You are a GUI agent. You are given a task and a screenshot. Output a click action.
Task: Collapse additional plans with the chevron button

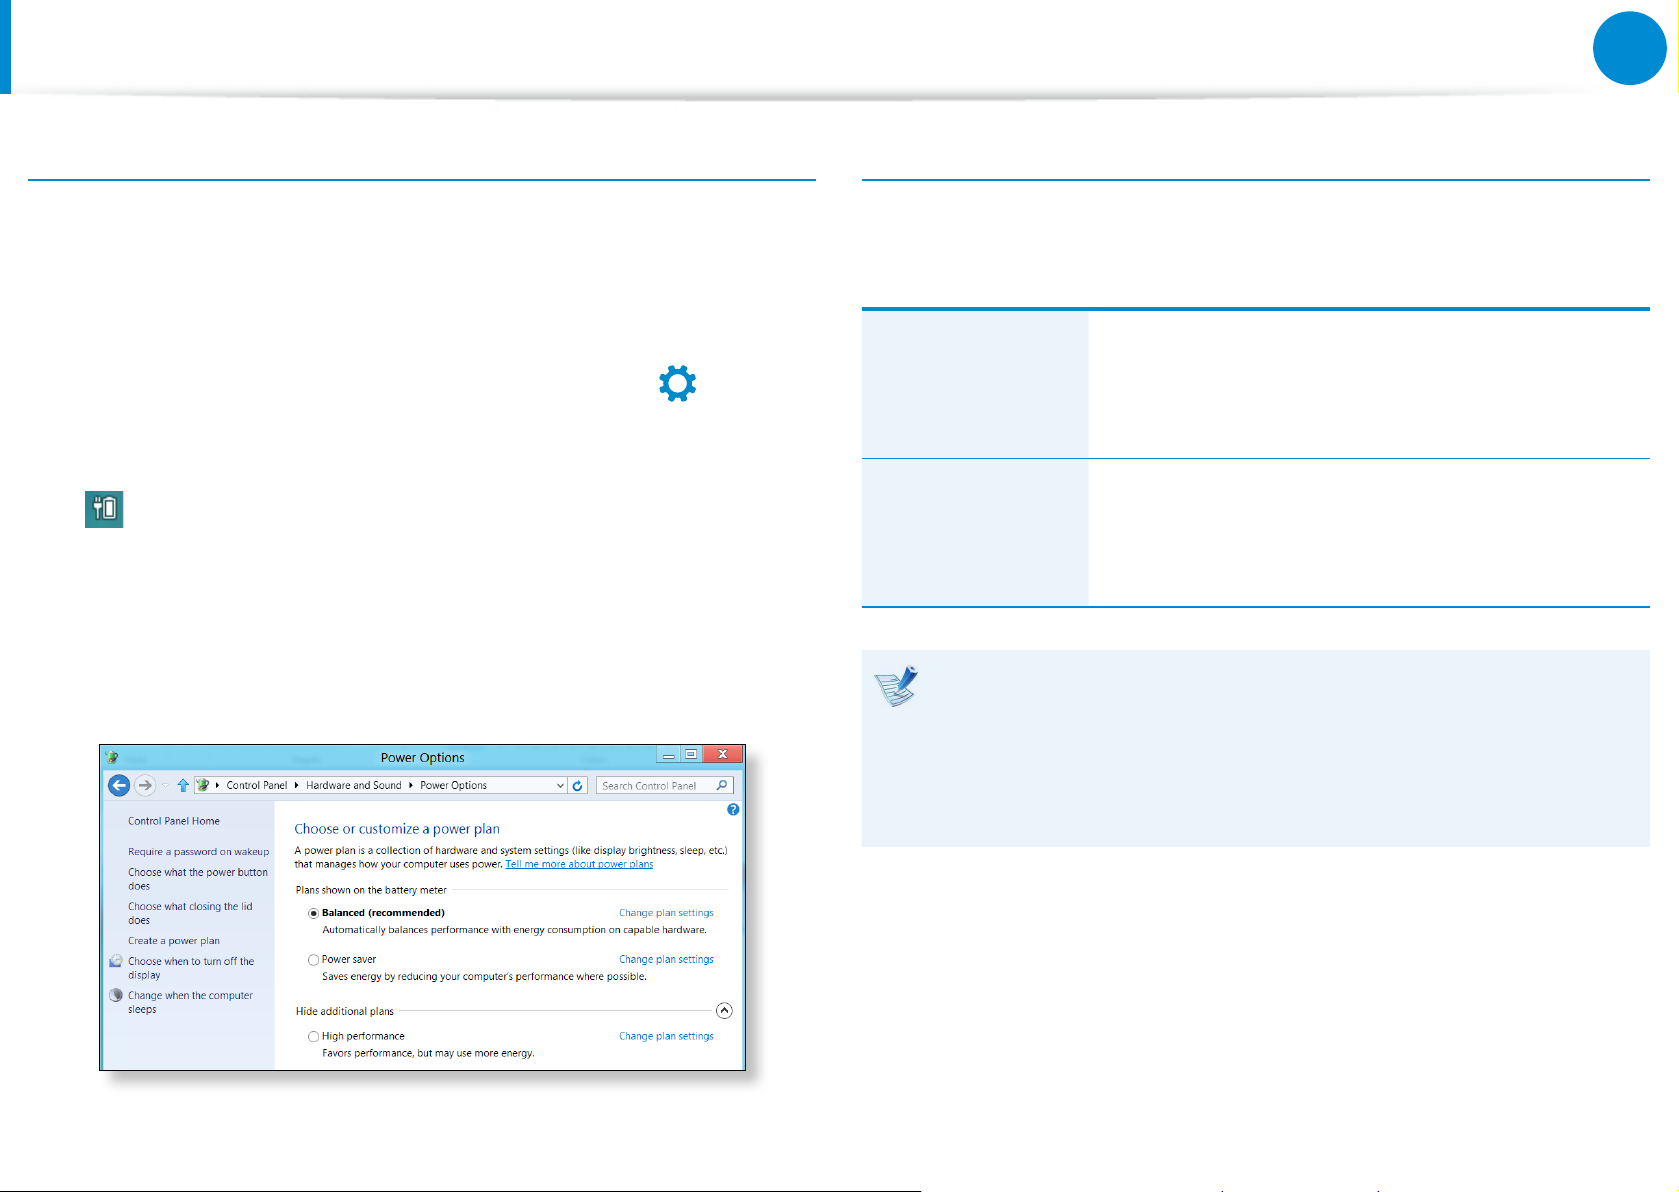724,1011
